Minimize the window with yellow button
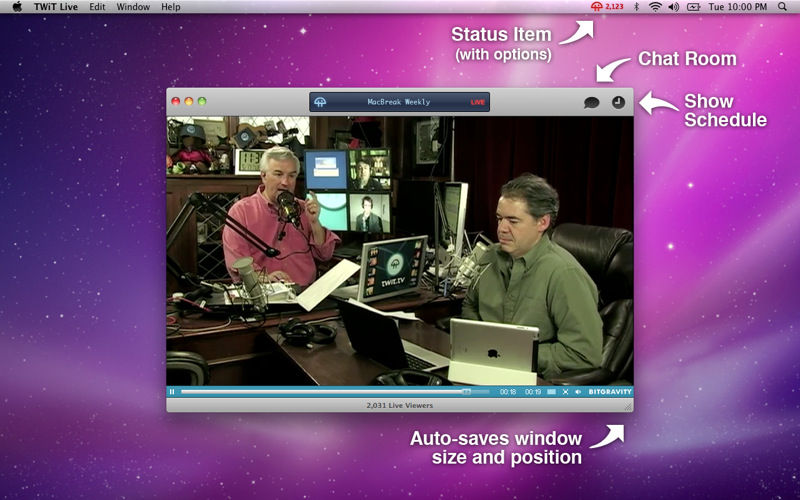Image resolution: width=800 pixels, height=500 pixels. coord(189,101)
